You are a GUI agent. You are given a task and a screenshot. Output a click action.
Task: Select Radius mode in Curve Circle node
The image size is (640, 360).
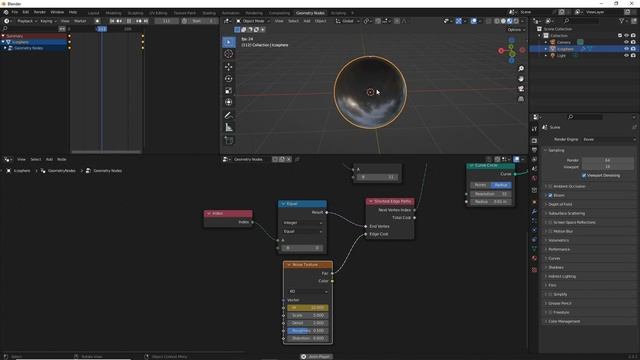pyautogui.click(x=501, y=185)
